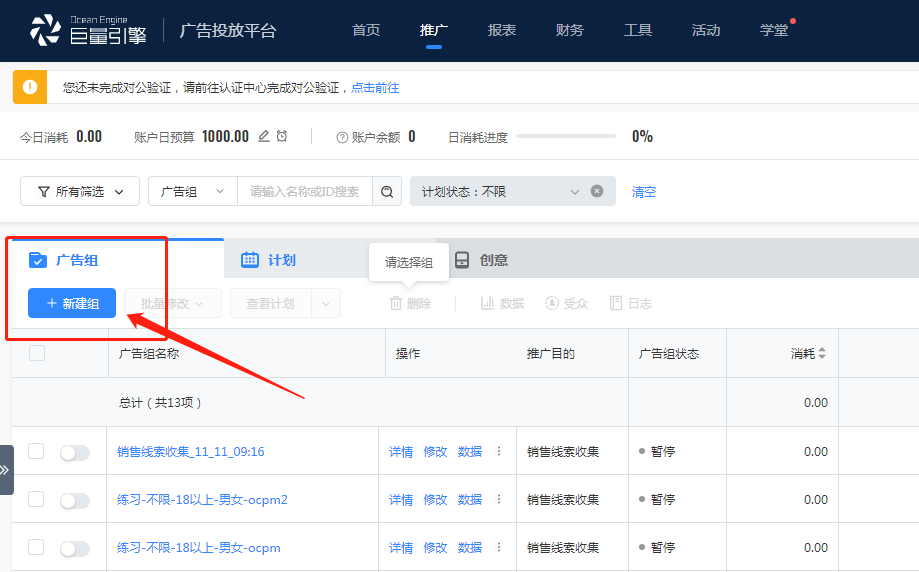
Task: Click the 受众 audience toolbar icon
Action: 552,303
